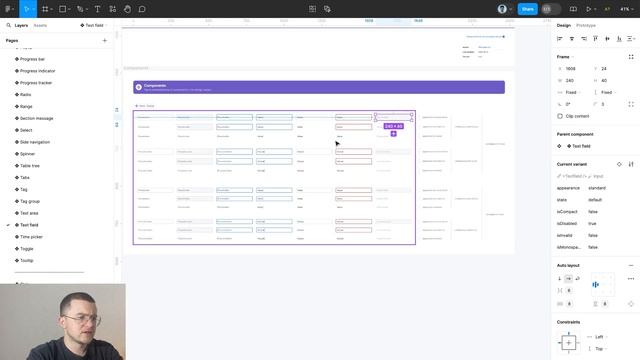Image resolution: width=640 pixels, height=360 pixels.
Task: Select the Comment tool
Action: [142, 9]
